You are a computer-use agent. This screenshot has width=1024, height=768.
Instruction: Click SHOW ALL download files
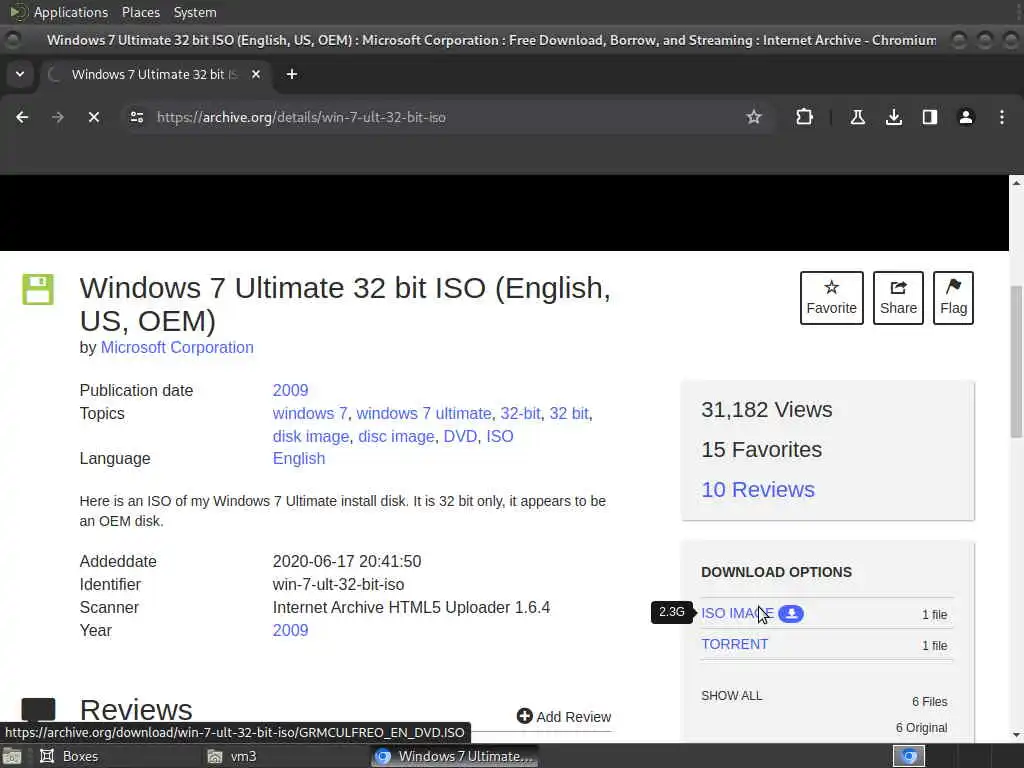point(731,696)
